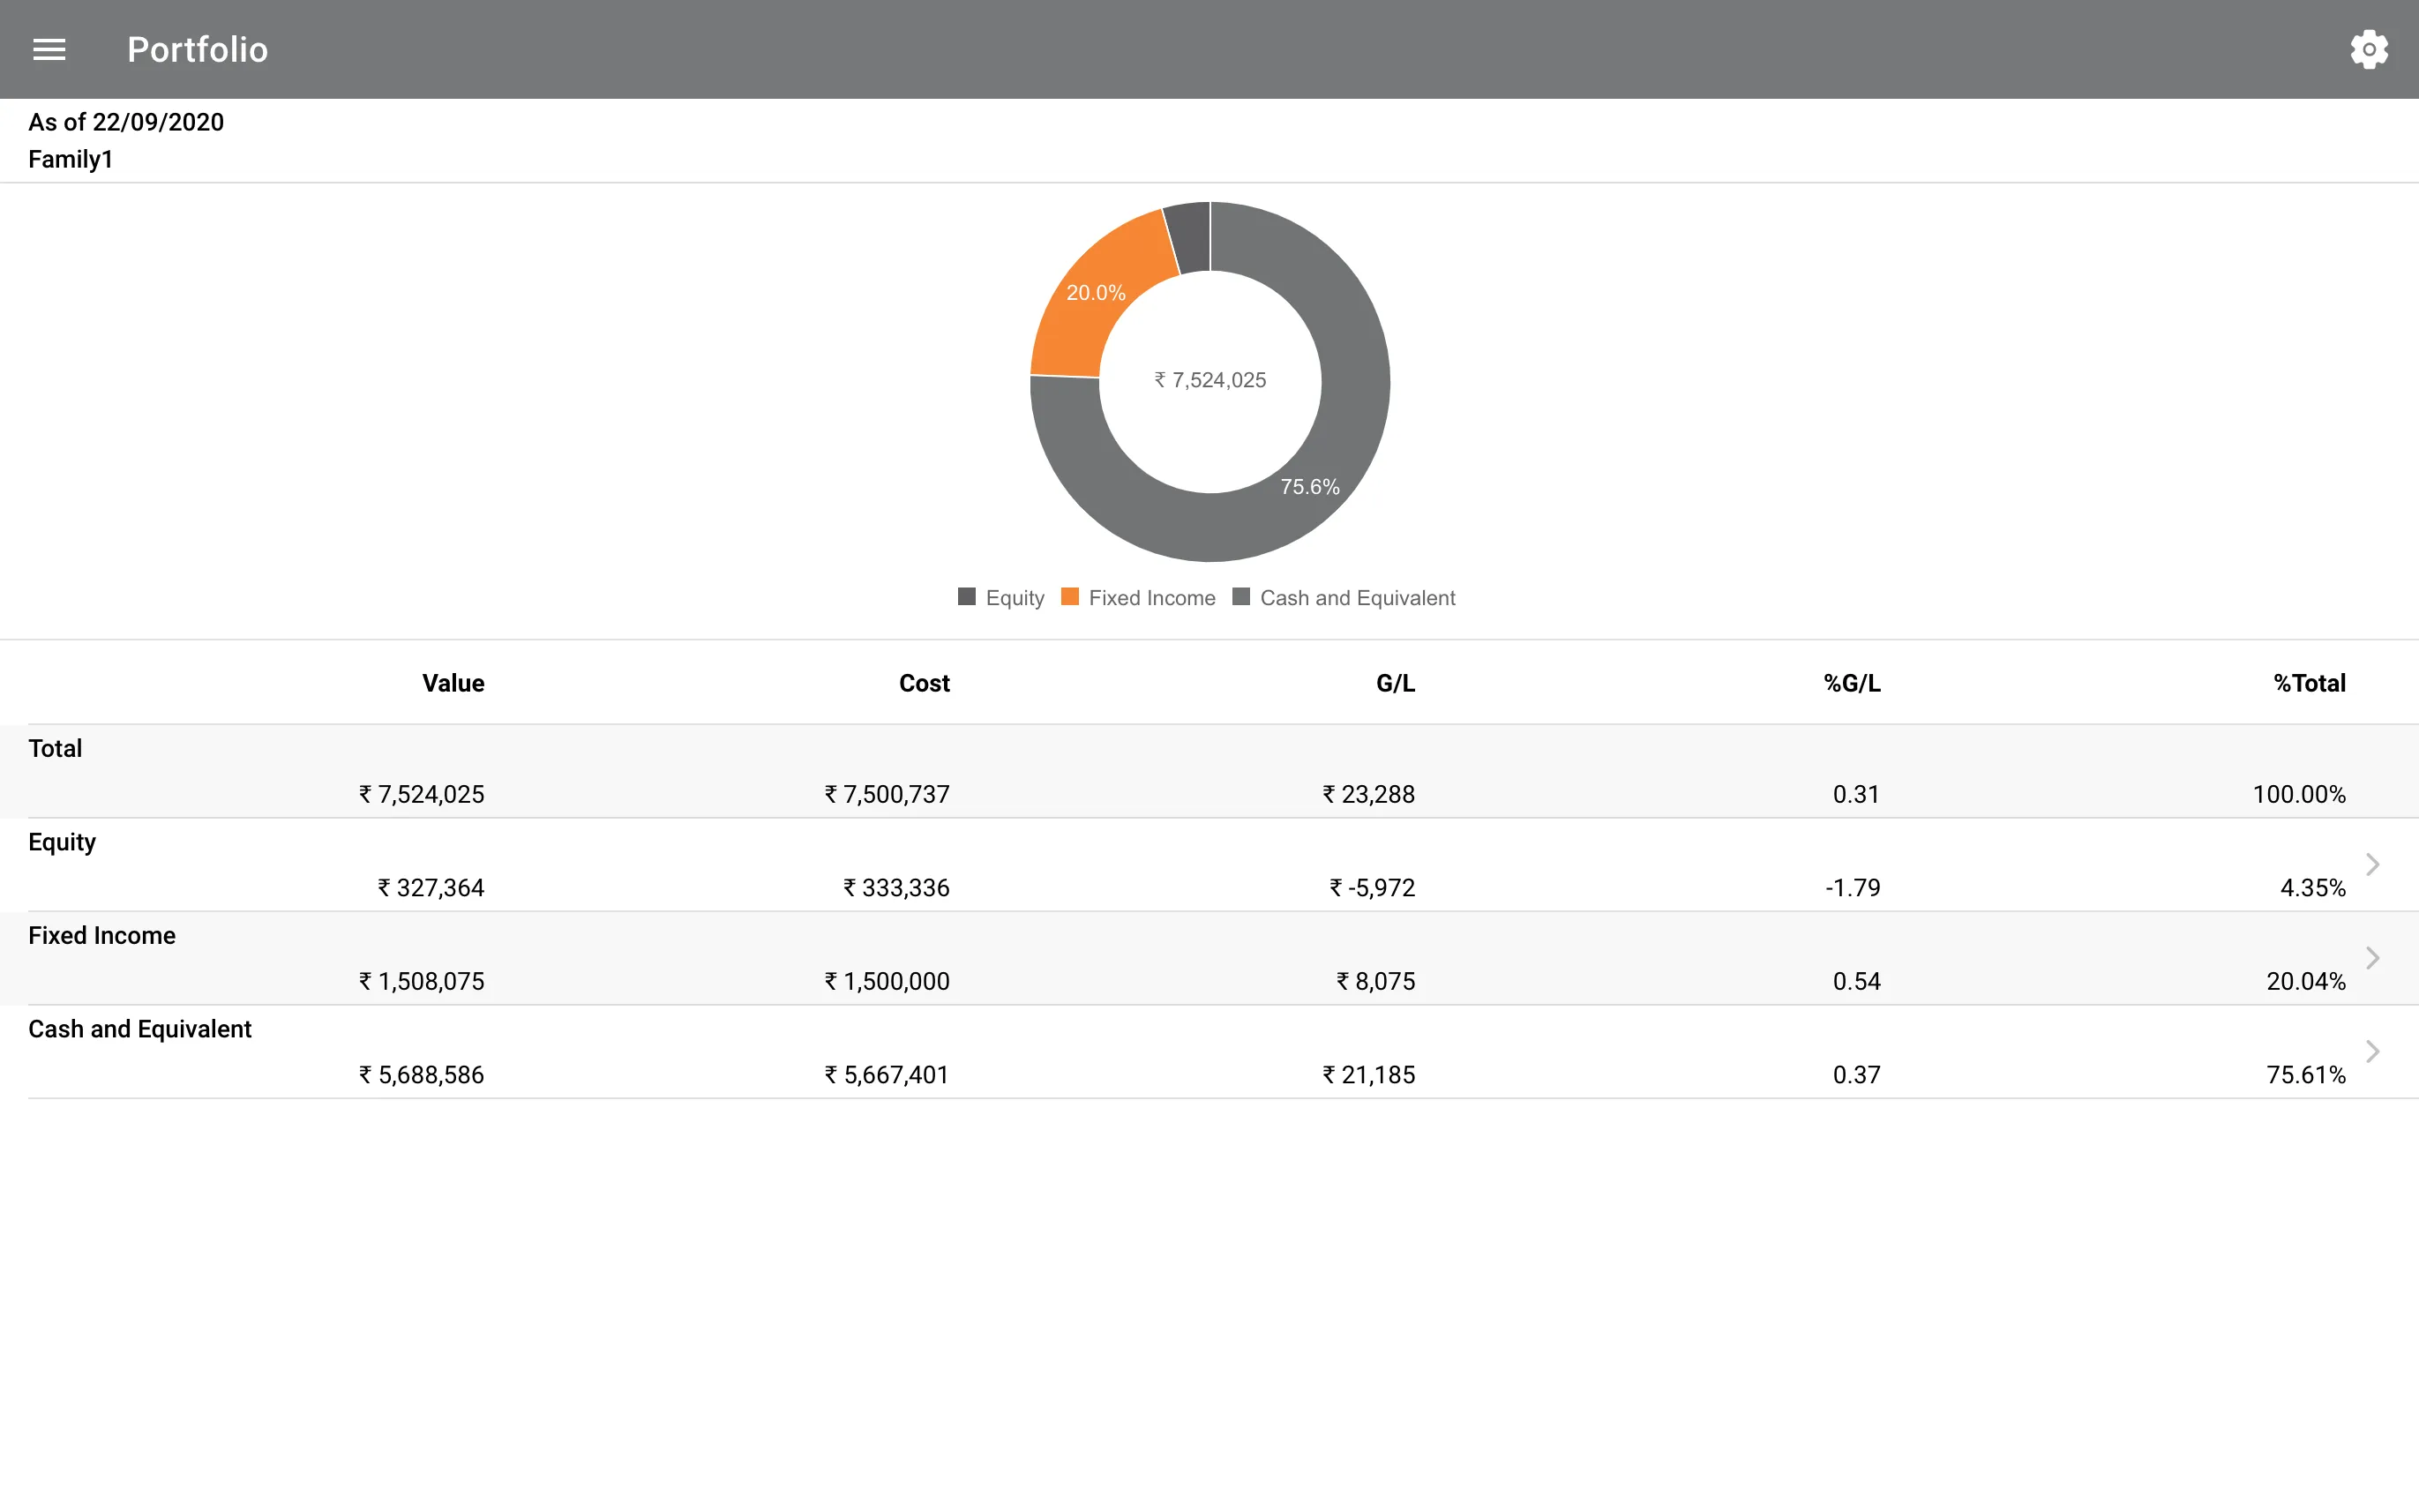This screenshot has width=2419, height=1512.
Task: Click the small dark Equity donut slice
Action: (x=1190, y=236)
